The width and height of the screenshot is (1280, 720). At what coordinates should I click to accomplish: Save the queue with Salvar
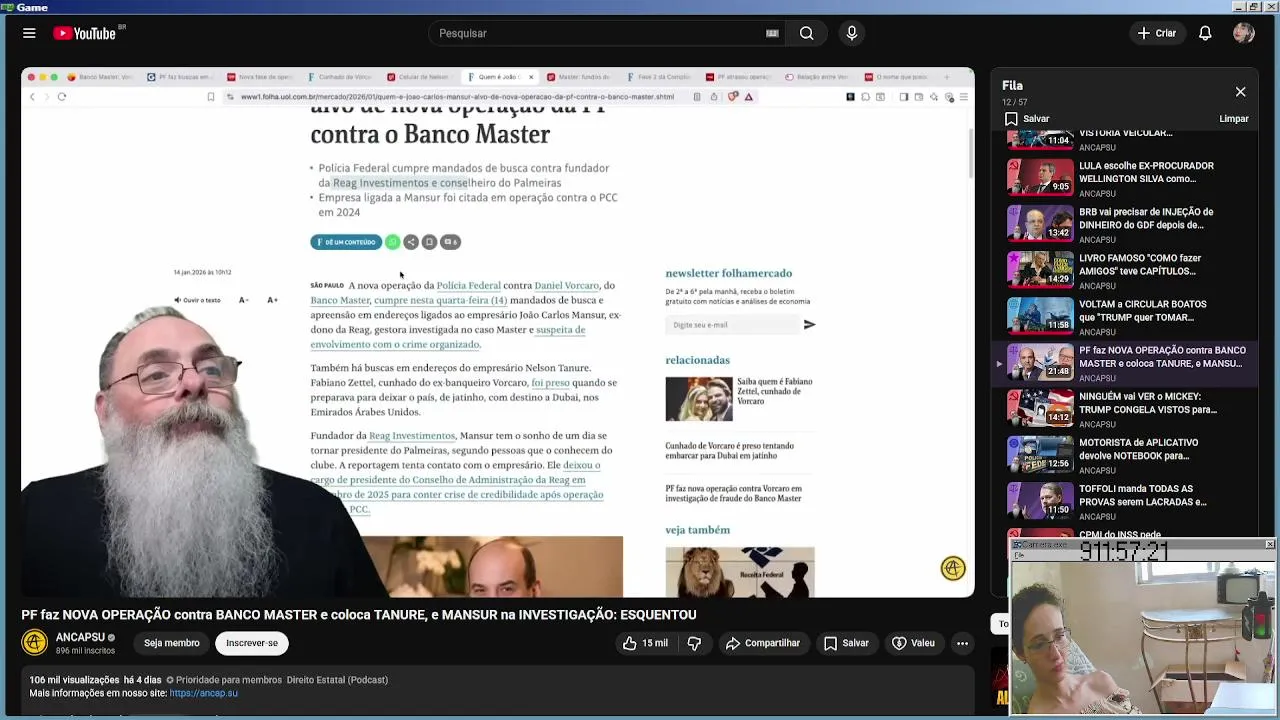pos(1027,119)
